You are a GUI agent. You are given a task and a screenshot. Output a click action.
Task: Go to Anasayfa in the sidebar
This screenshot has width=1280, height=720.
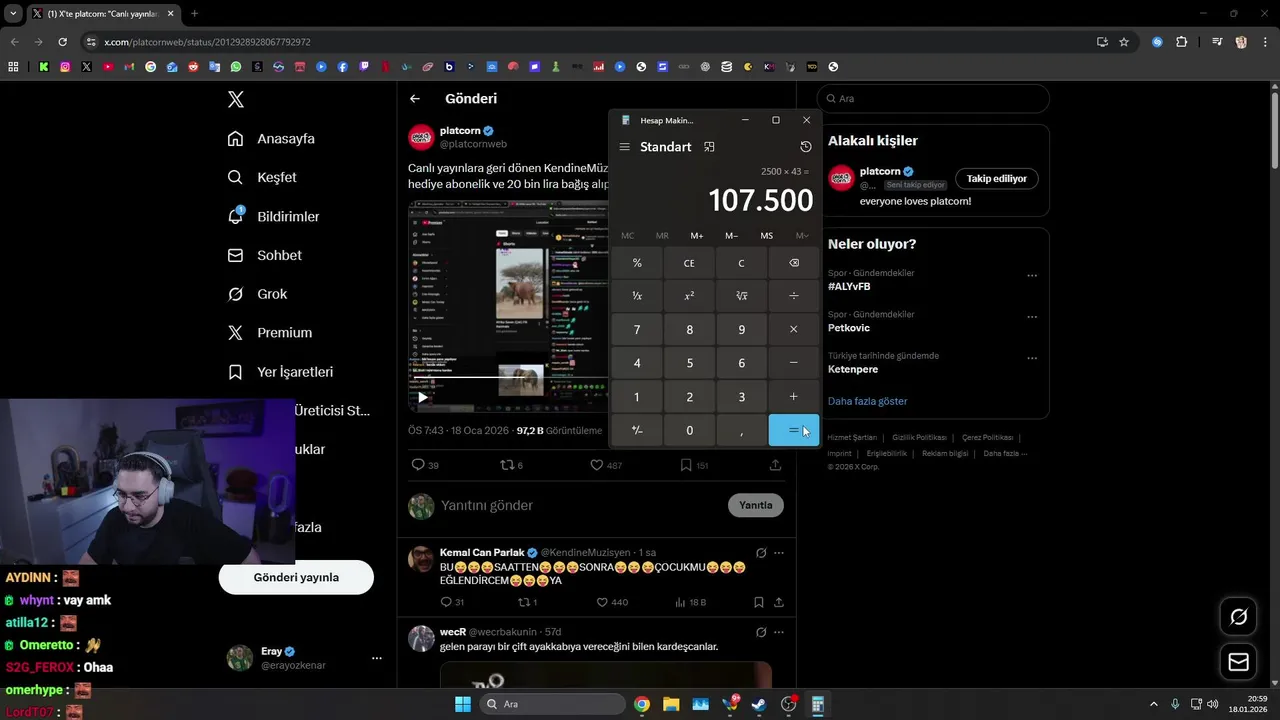271,138
